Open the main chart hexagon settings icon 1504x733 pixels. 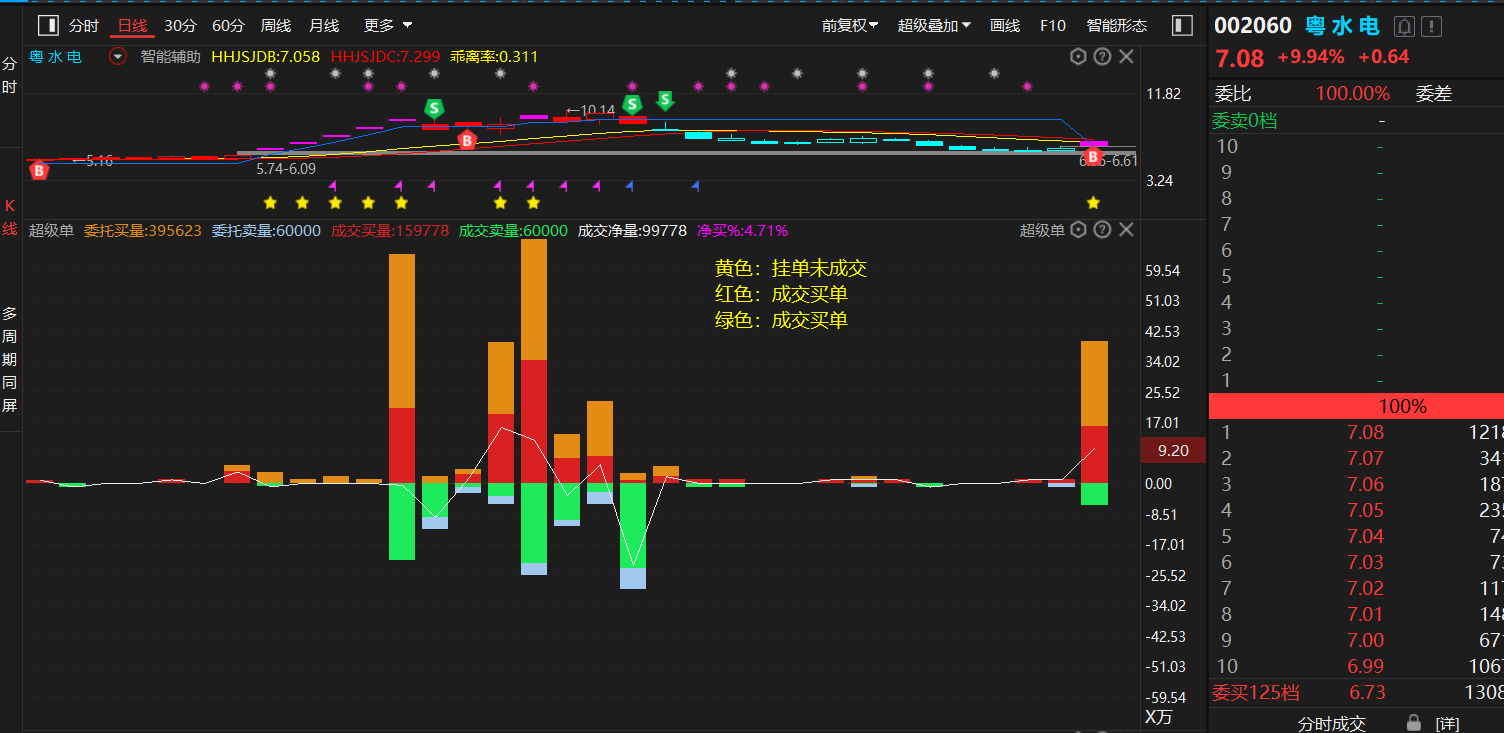[1077, 57]
